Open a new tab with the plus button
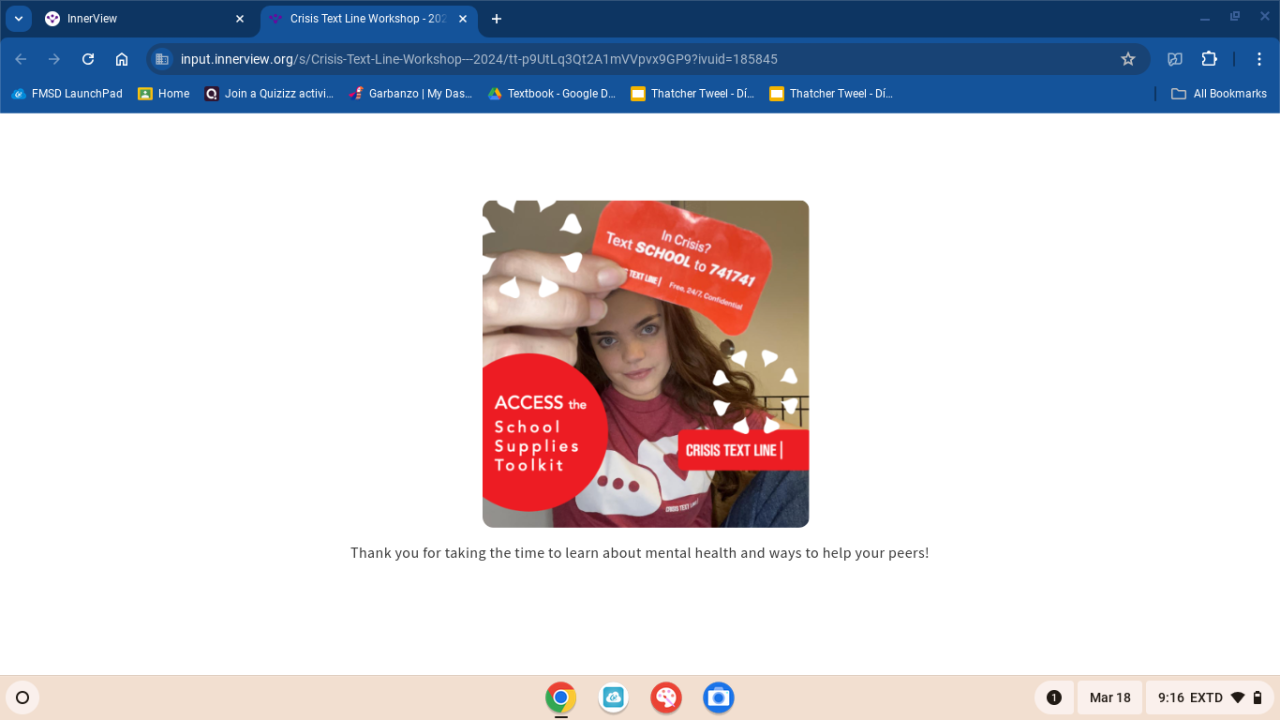The width and height of the screenshot is (1280, 720). pyautogui.click(x=497, y=19)
